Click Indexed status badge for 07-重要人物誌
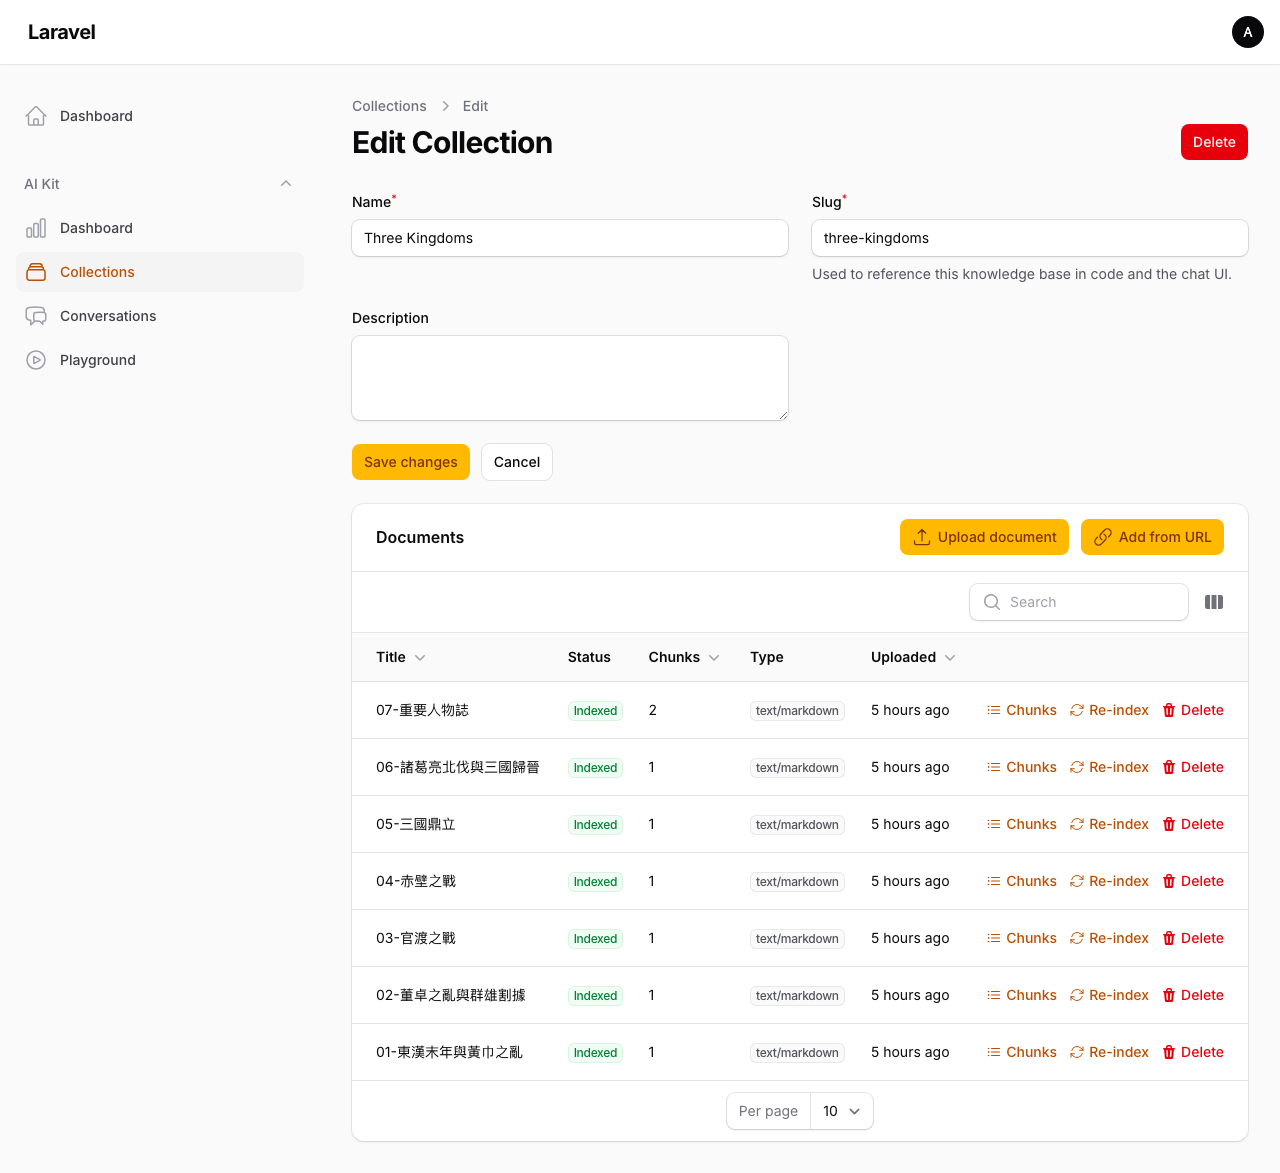 595,711
